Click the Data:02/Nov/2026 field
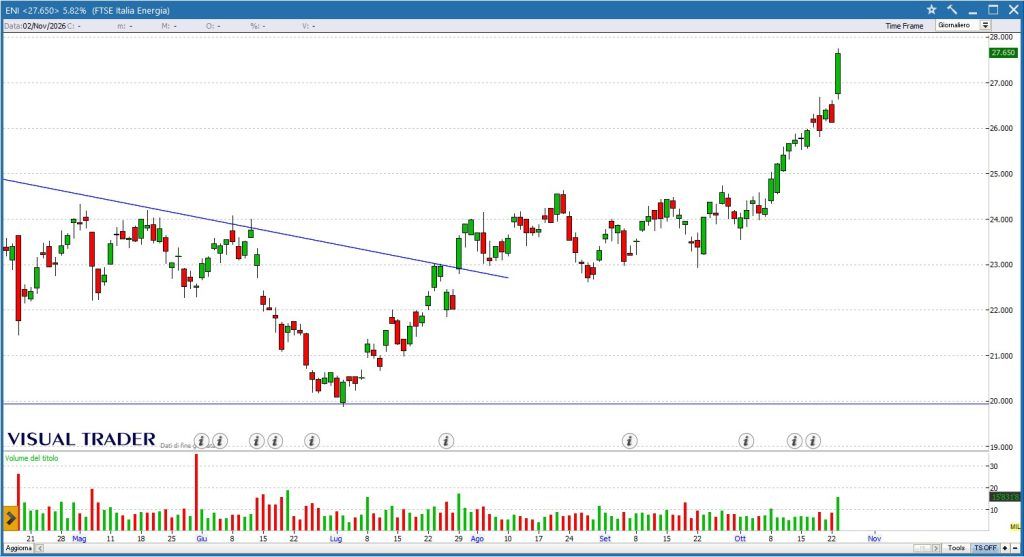Viewport: 1024px width, 557px height. [x=35, y=26]
